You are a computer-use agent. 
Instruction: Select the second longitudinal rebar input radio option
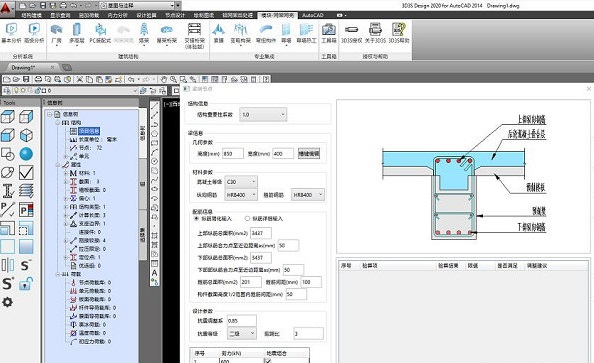pyautogui.click(x=247, y=219)
